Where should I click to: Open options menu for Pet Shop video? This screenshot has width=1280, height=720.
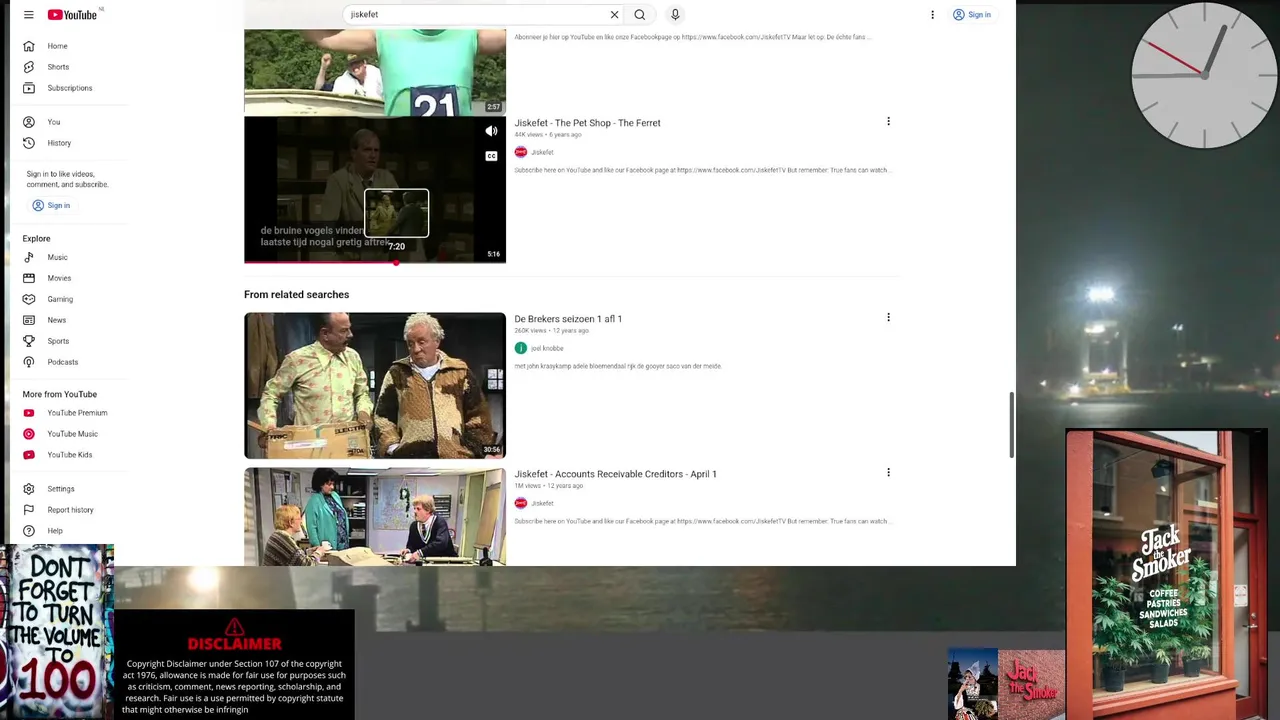(x=888, y=122)
